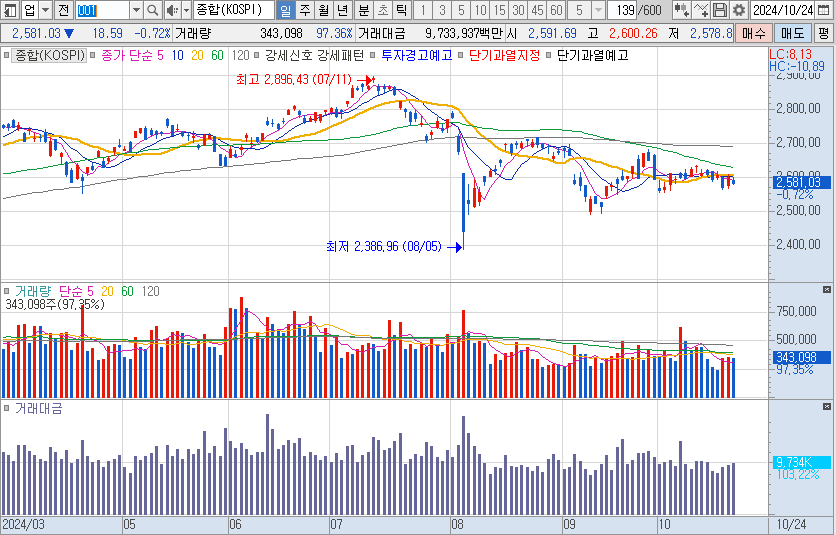The height and width of the screenshot is (535, 836).
Task: Toggle the 단기과열예고 checkbox
Action: click(549, 55)
